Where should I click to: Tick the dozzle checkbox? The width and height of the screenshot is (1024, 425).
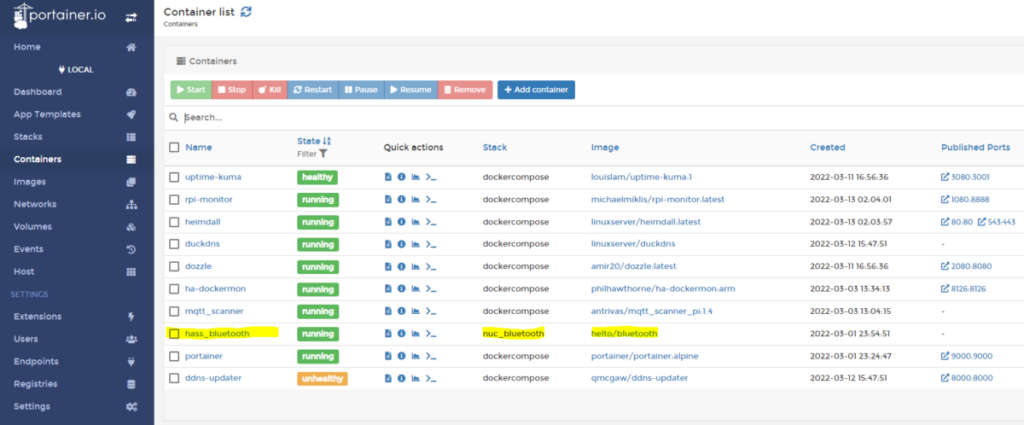tap(174, 266)
